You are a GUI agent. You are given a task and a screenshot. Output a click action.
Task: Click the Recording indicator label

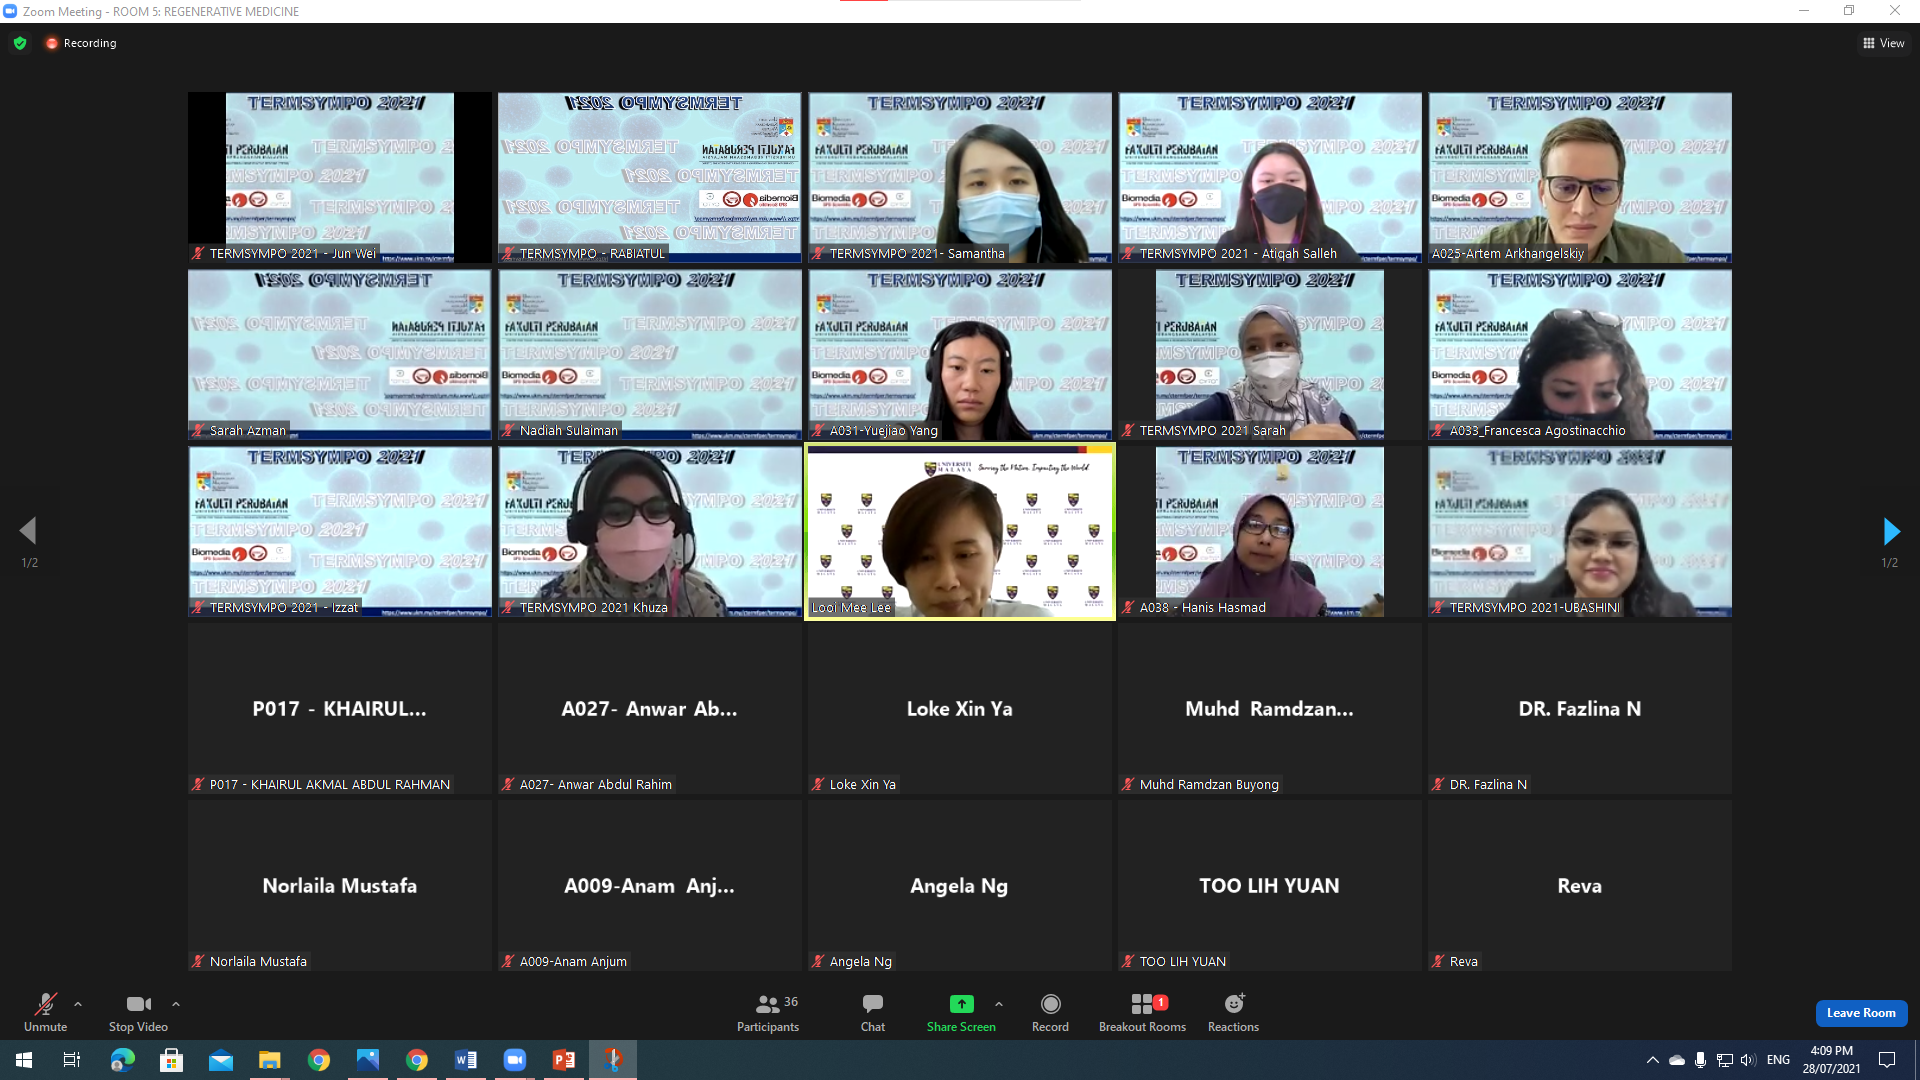pyautogui.click(x=89, y=43)
